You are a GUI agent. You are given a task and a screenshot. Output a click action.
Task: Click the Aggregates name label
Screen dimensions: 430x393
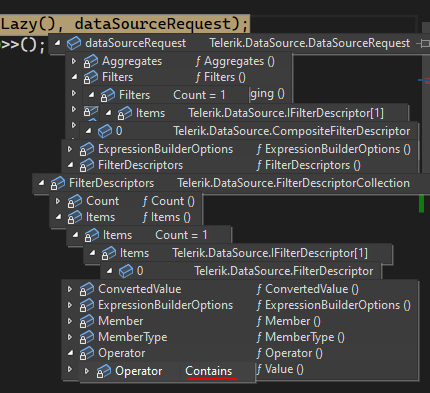coord(132,62)
